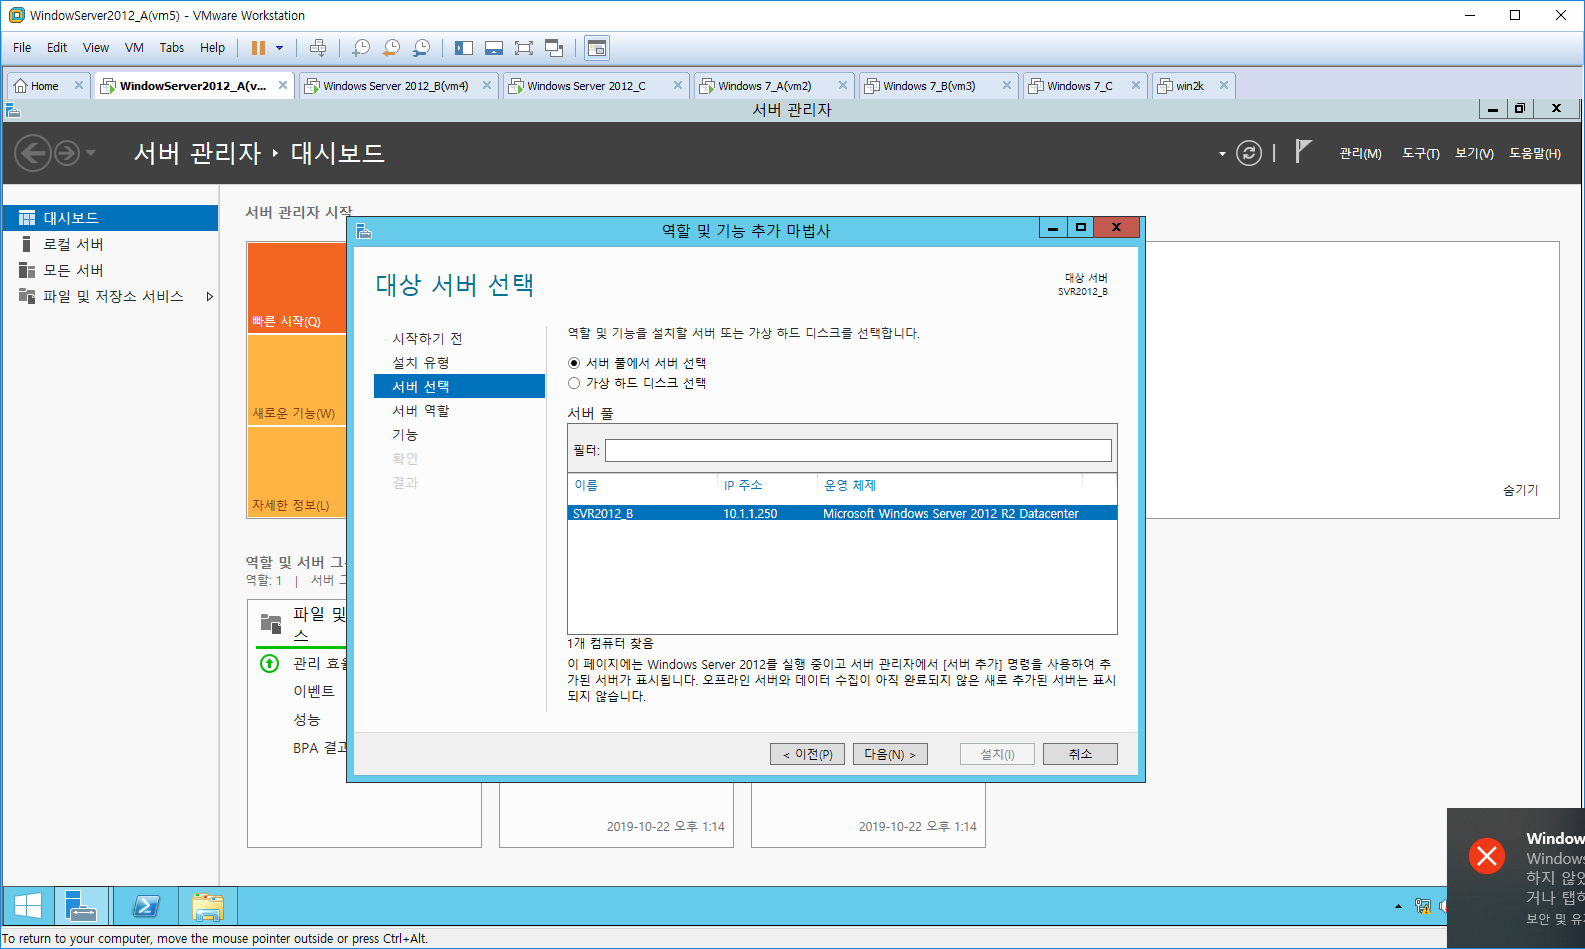Toggle the console view button
Viewport: 1585px width, 949px height.
(x=597, y=48)
